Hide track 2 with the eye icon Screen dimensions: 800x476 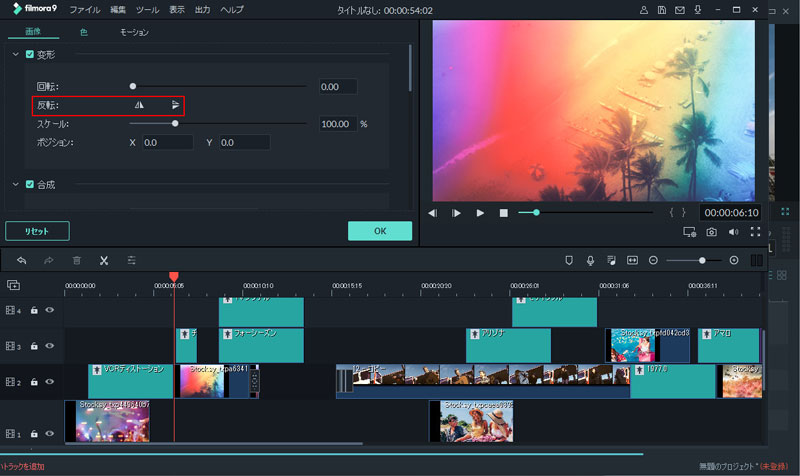click(x=49, y=381)
